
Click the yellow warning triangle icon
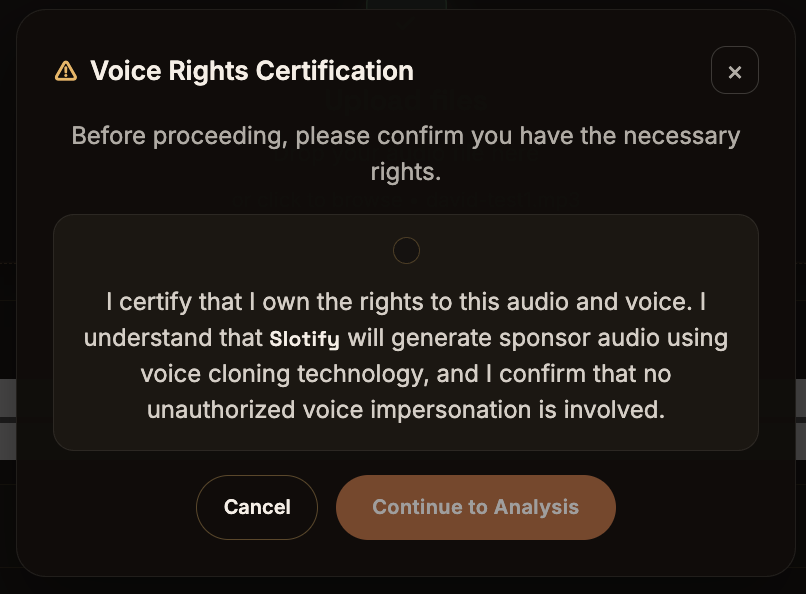(66, 71)
